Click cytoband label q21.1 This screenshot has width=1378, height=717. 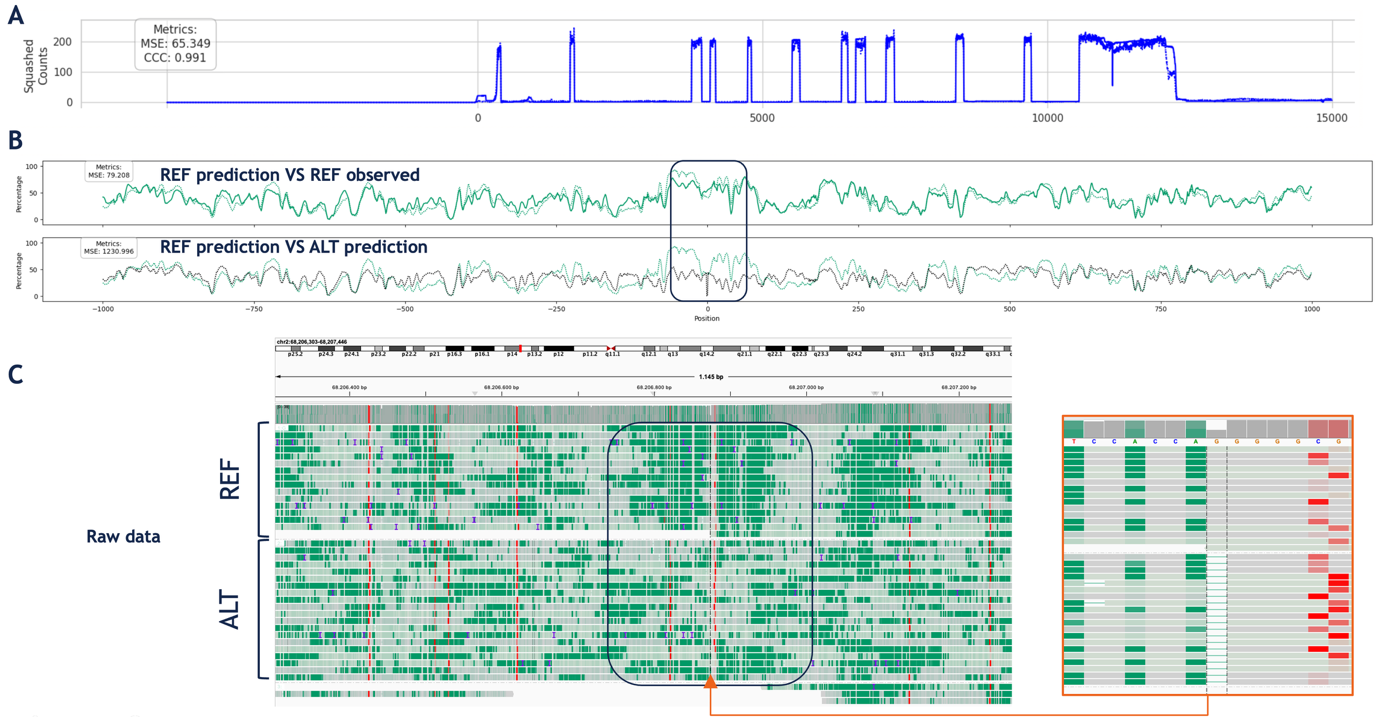(x=745, y=354)
